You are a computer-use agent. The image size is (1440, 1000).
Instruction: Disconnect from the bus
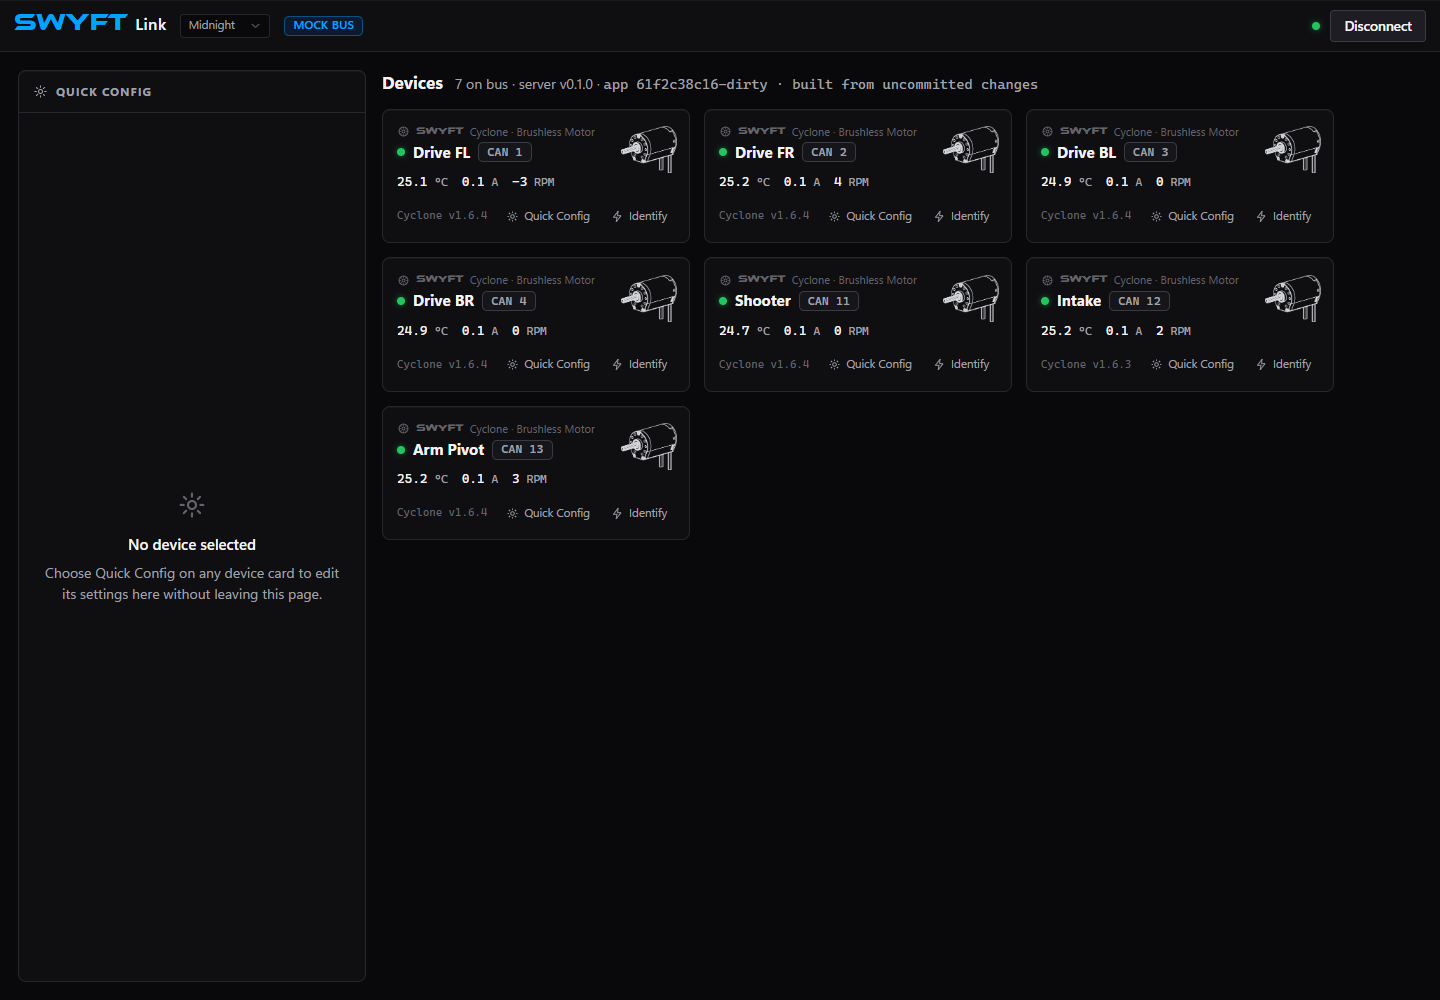coord(1378,26)
